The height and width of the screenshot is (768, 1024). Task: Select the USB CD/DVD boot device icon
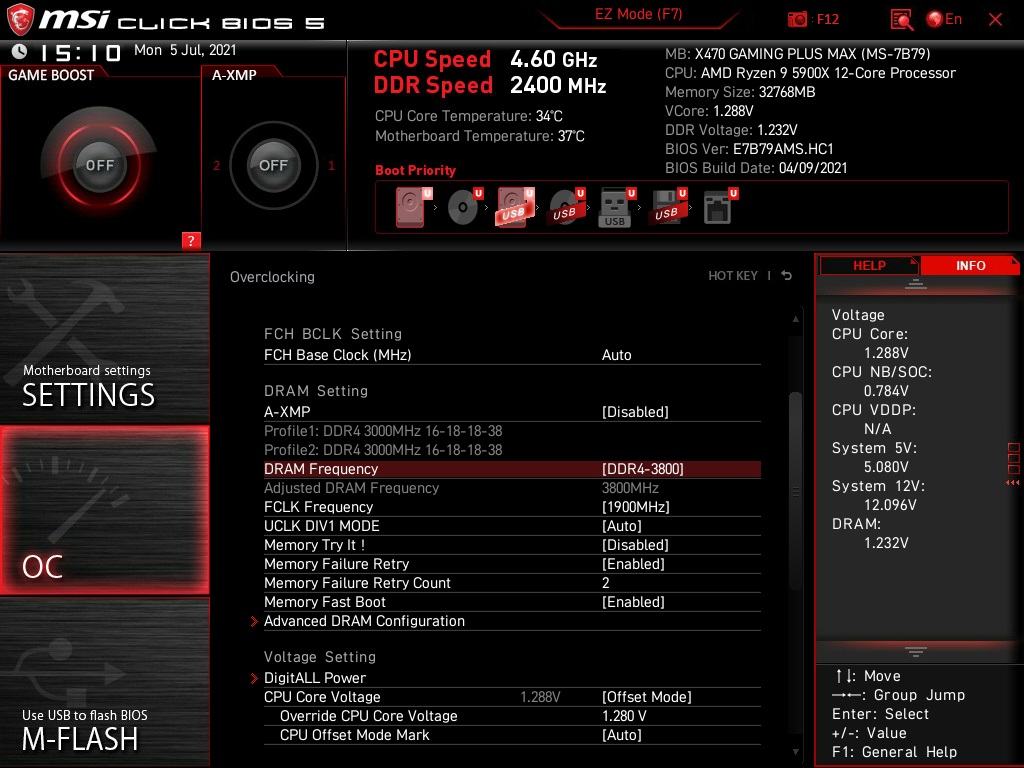(x=566, y=207)
